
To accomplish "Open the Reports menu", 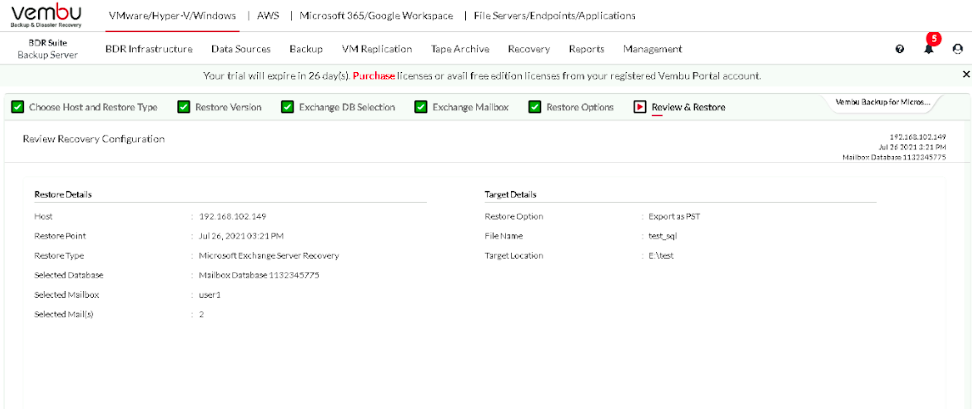I will coord(586,49).
